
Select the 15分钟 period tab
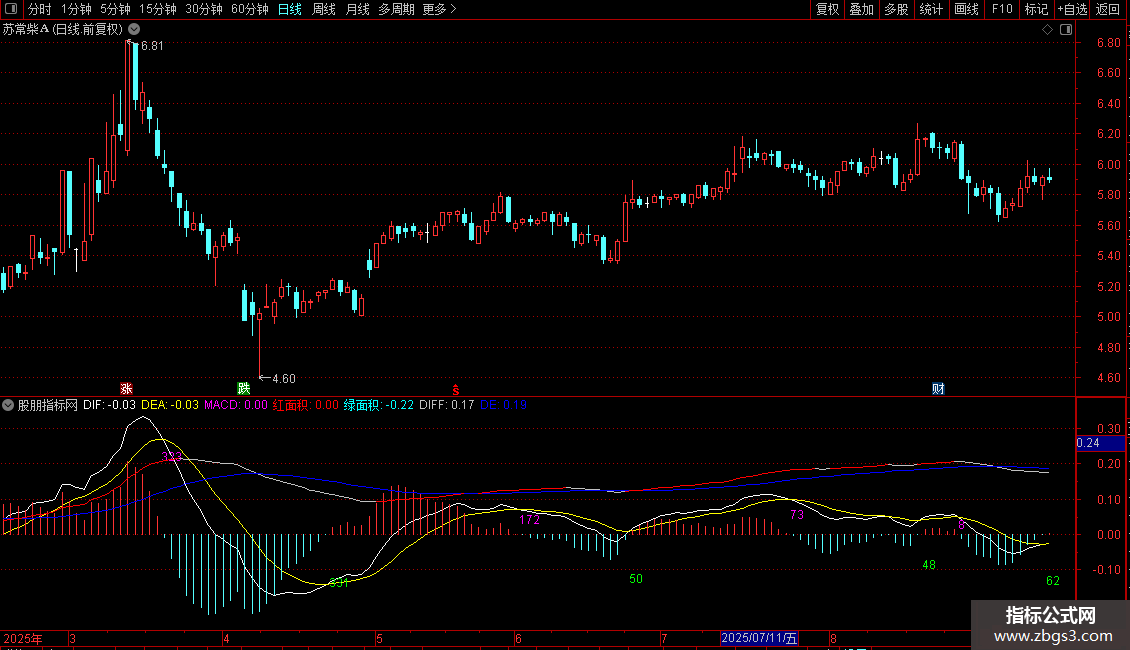158,9
